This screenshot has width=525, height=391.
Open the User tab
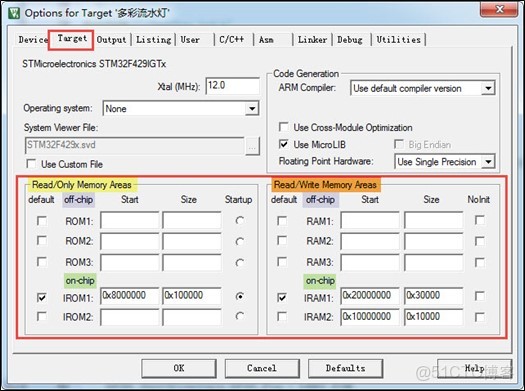(x=190, y=40)
